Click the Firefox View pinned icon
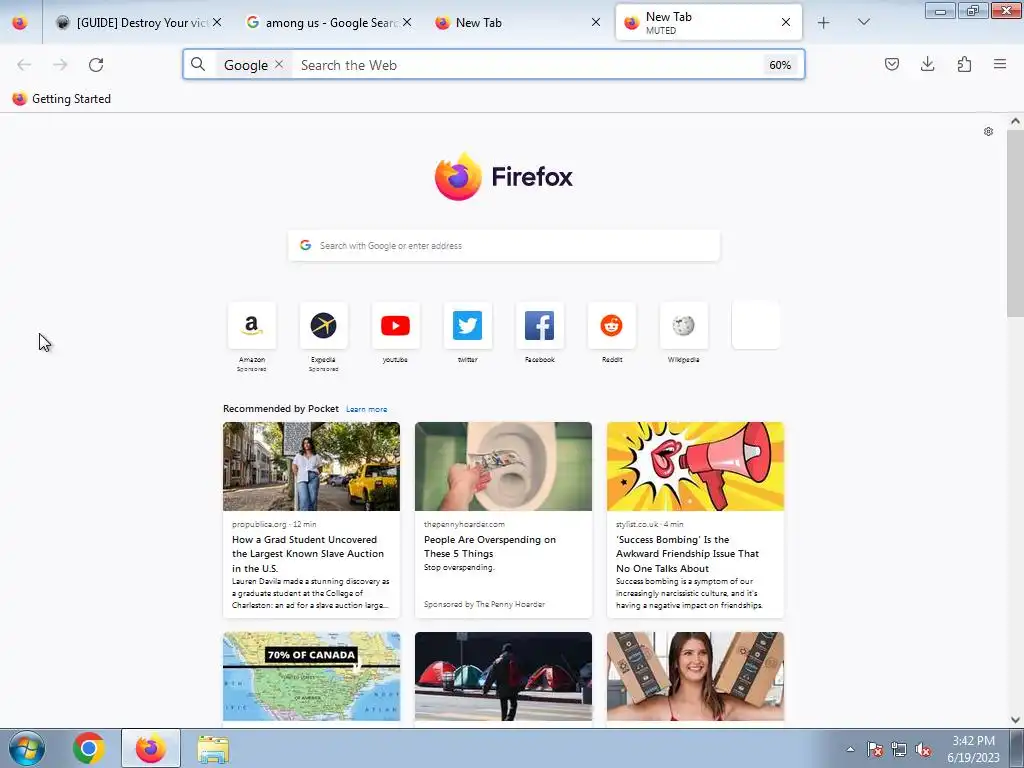 point(20,22)
